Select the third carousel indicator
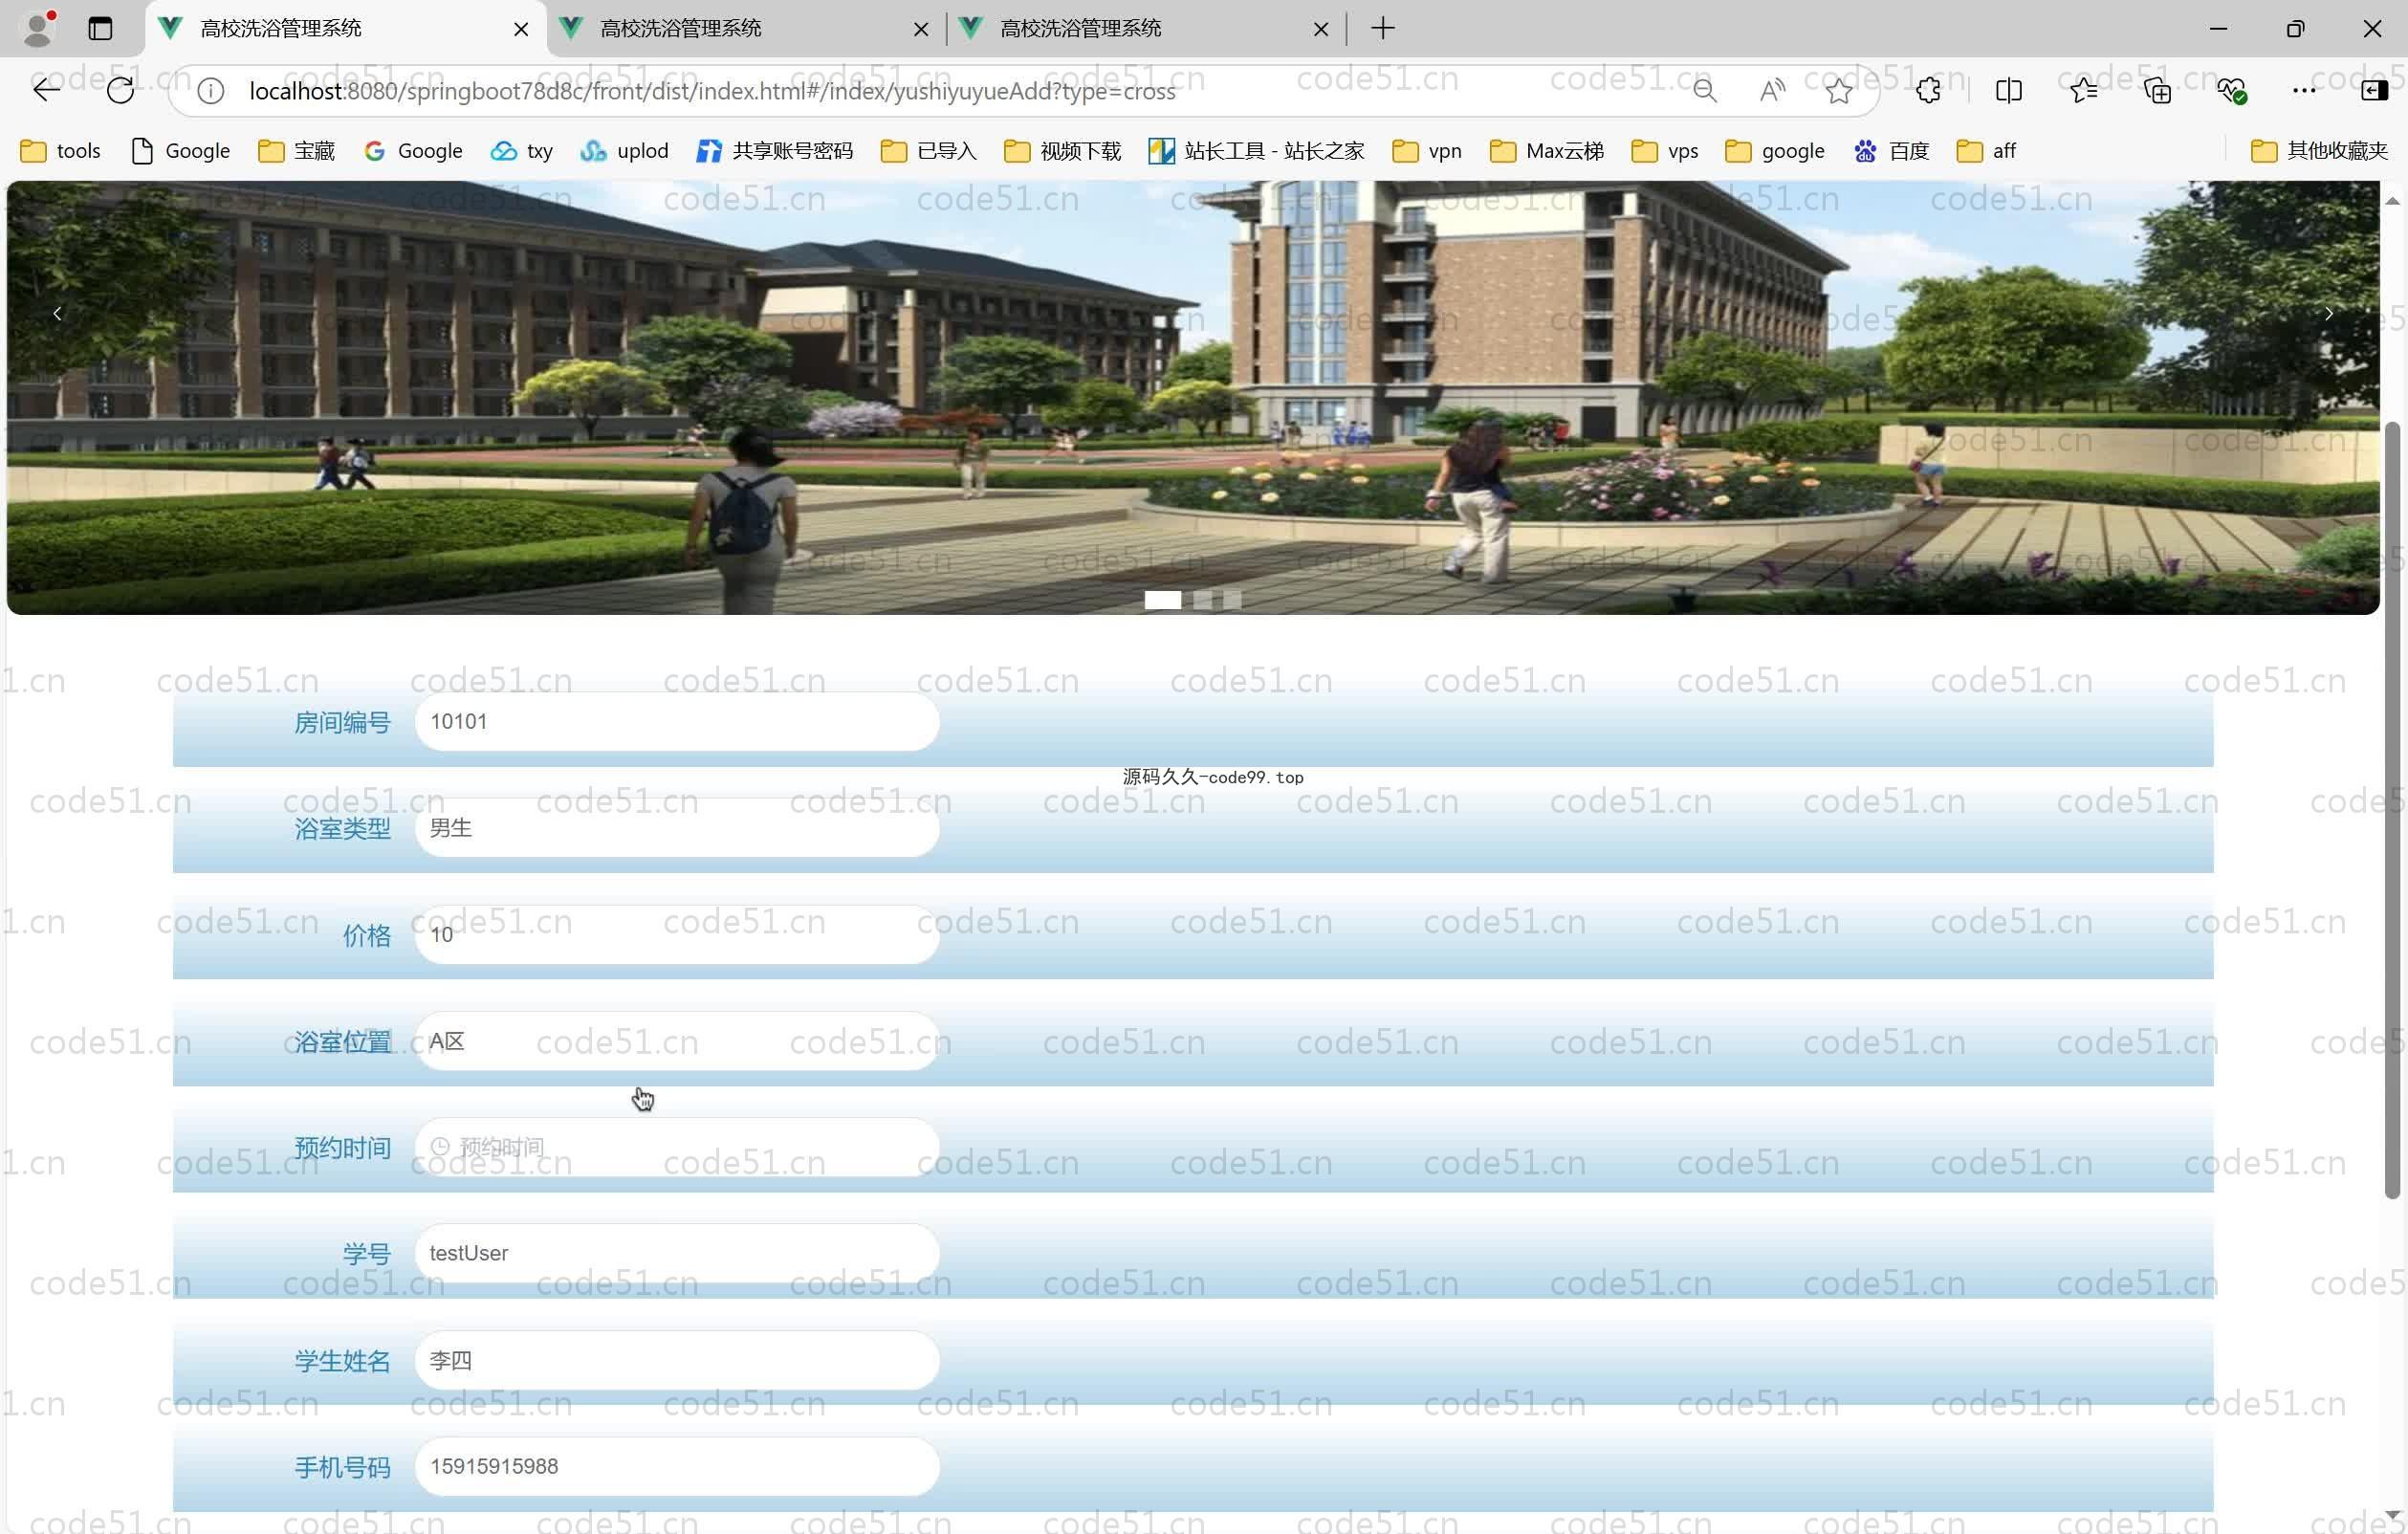This screenshot has height=1534, width=2408. click(1232, 600)
